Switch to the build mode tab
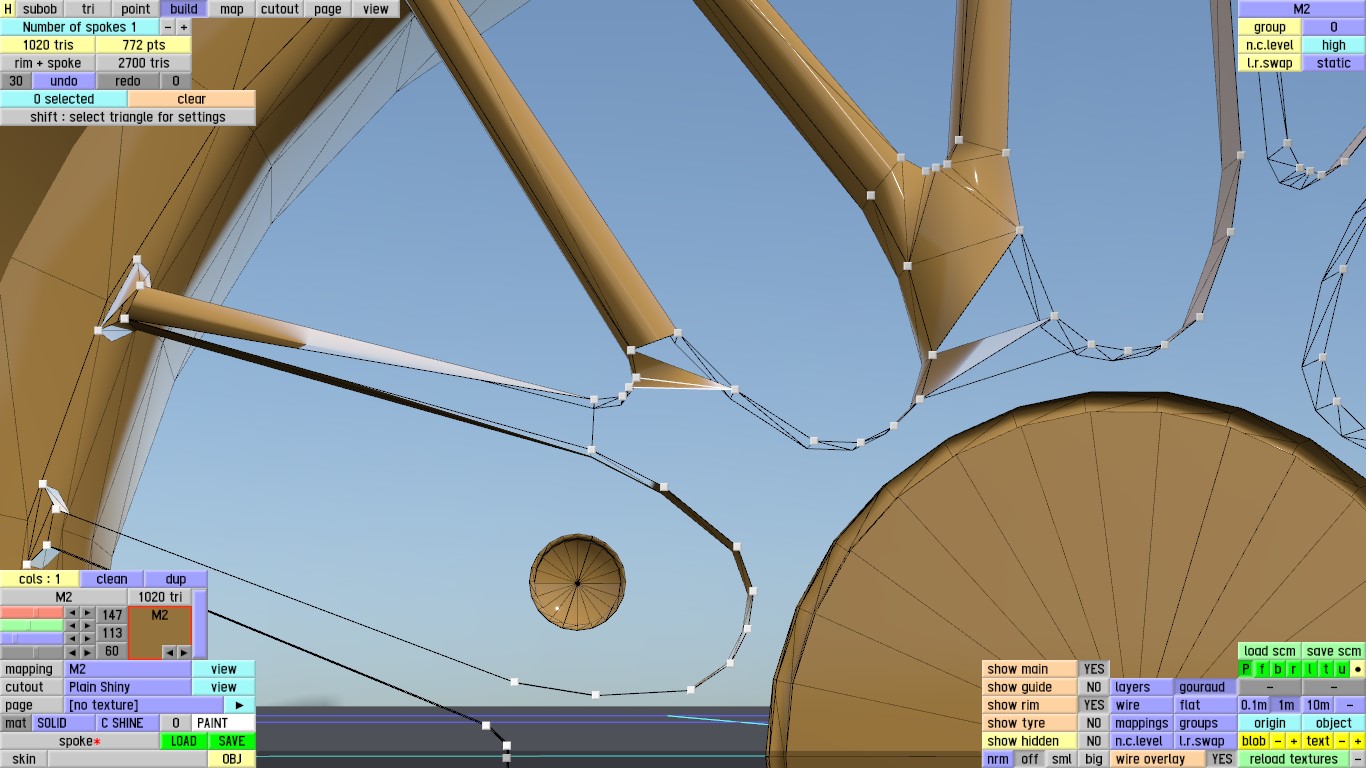Viewport: 1366px width, 768px height. click(184, 9)
